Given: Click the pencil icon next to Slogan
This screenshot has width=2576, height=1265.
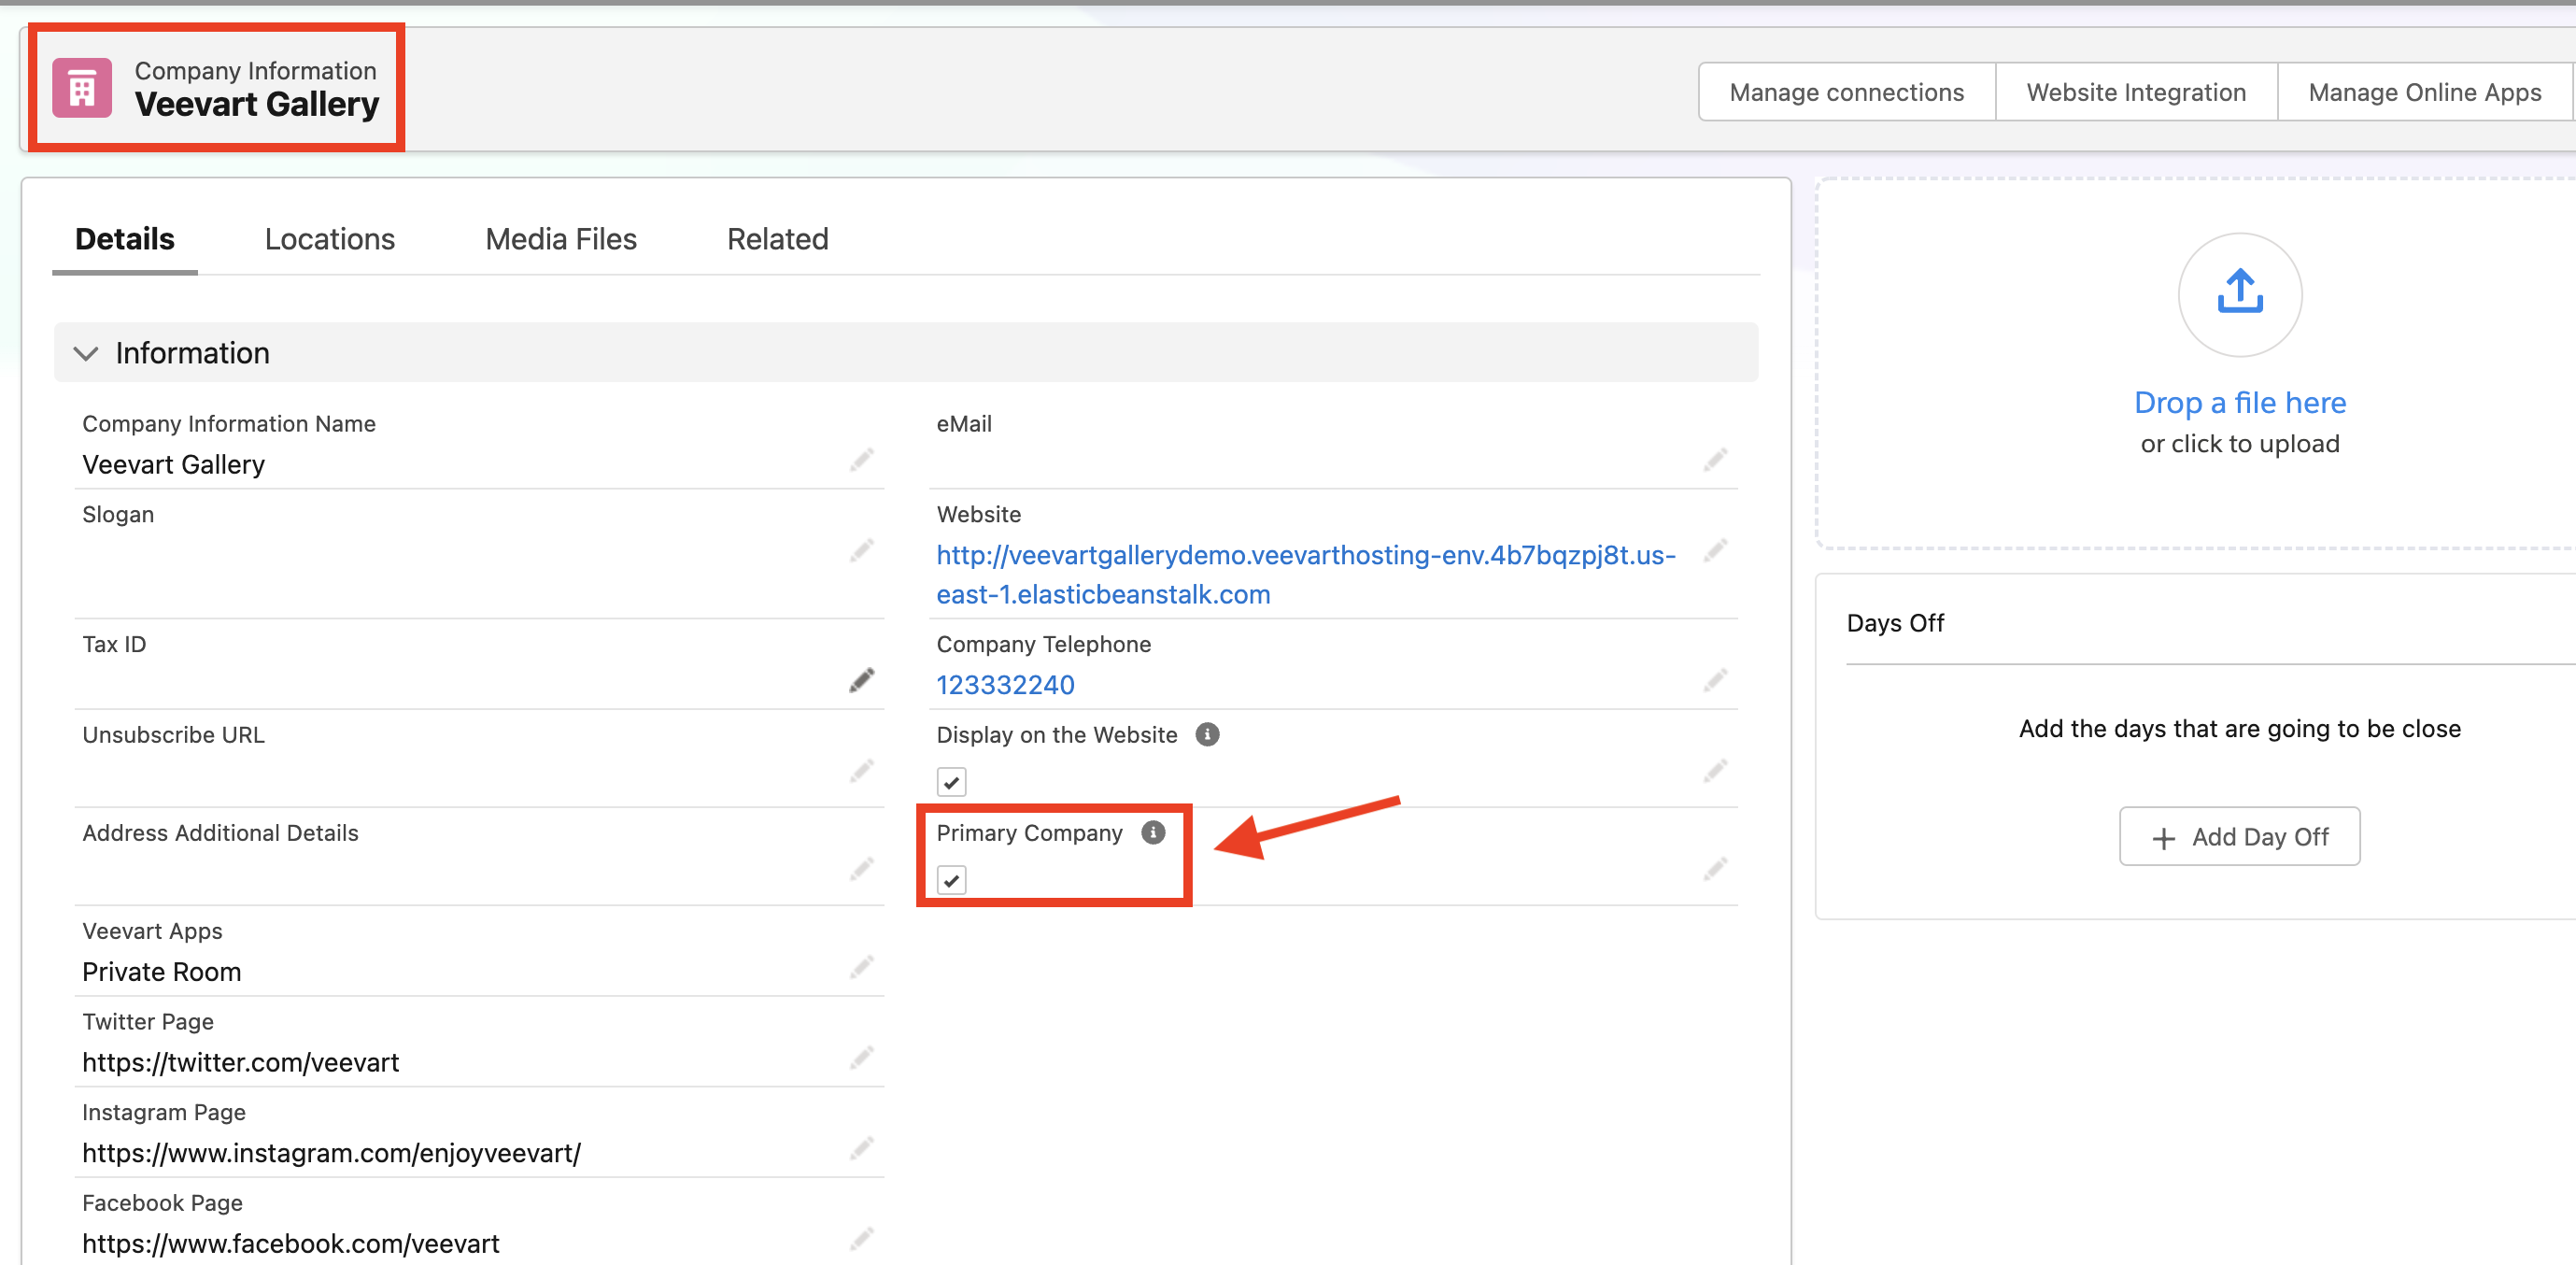Looking at the screenshot, I should [x=861, y=550].
